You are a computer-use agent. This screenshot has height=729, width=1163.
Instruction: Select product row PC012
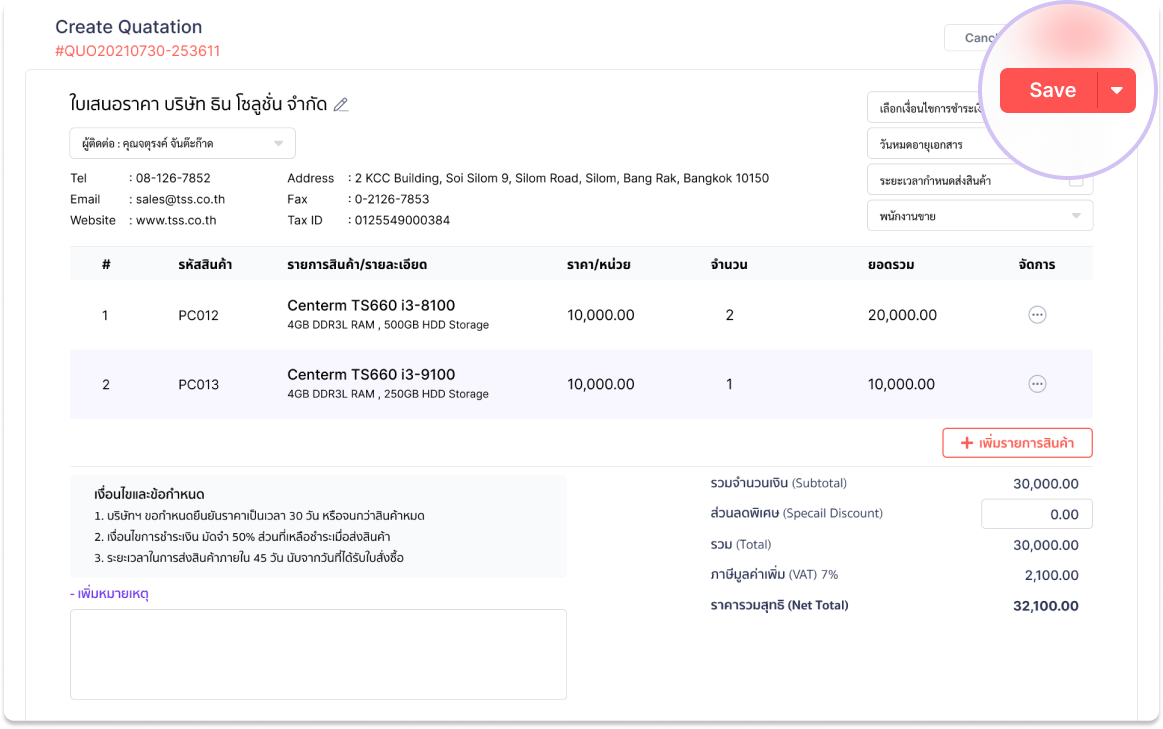tap(198, 315)
